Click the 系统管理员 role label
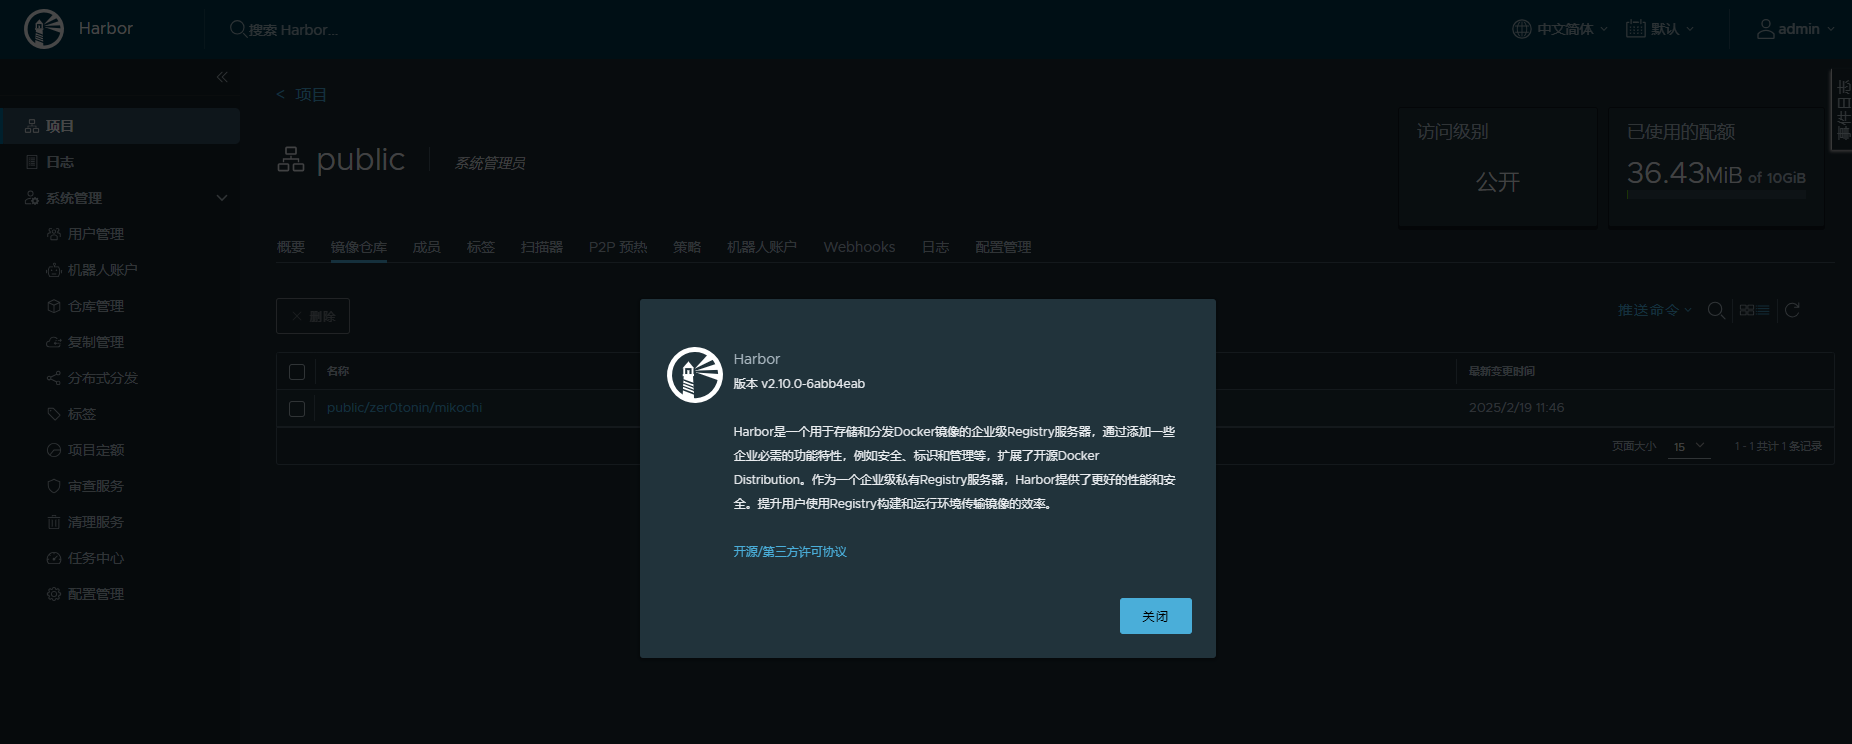The width and height of the screenshot is (1852, 744). (490, 163)
